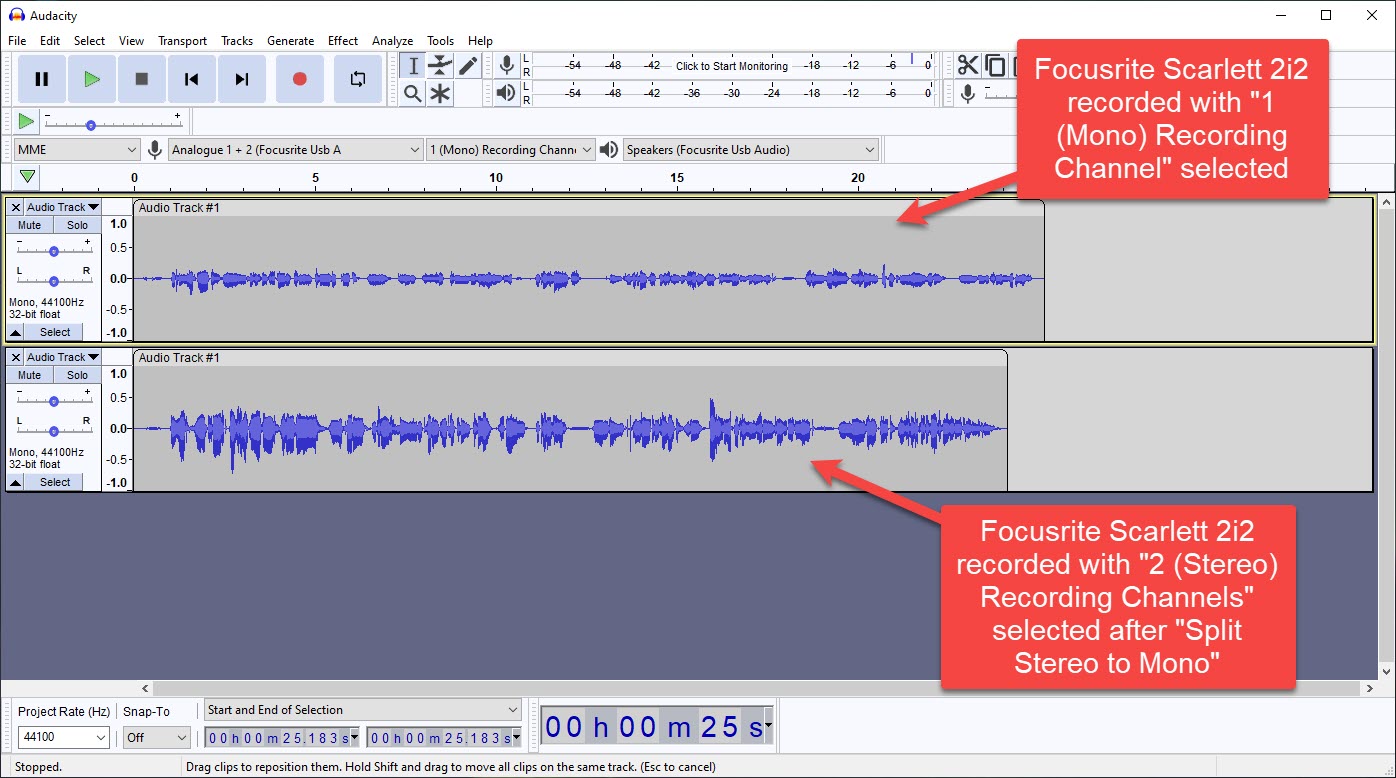Open 'Start and End of Selection' dropdown

coord(363,710)
